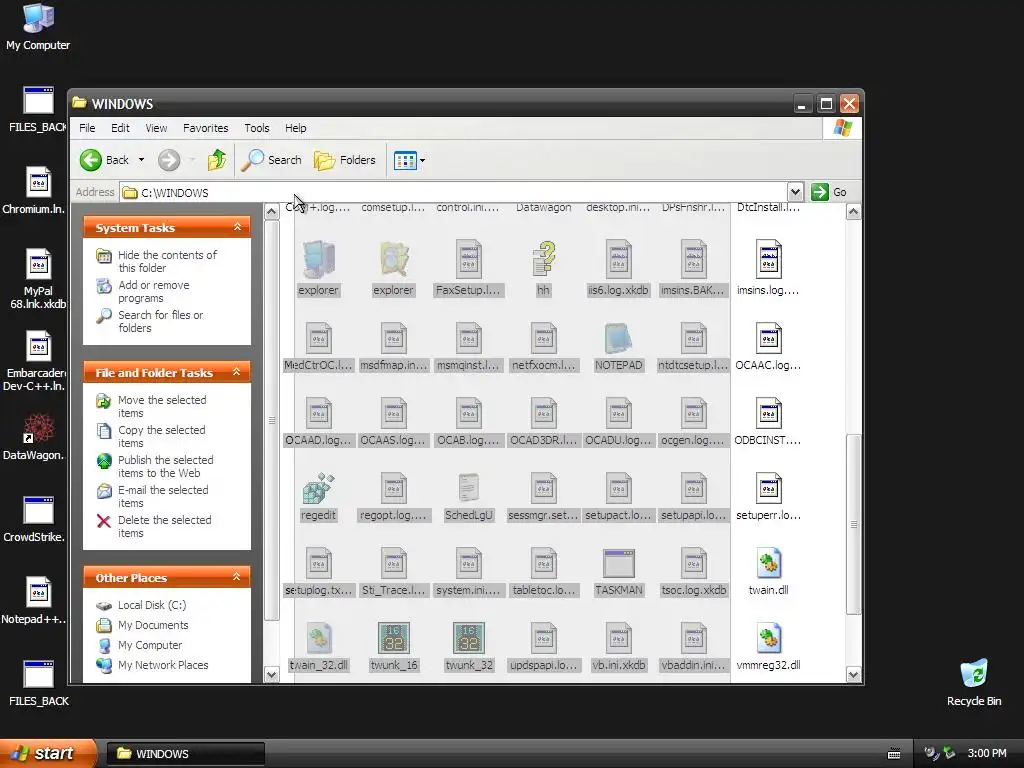Click the taskbar clock showing 3:00 PM
Image resolution: width=1024 pixels, height=768 pixels.
pyautogui.click(x=987, y=754)
